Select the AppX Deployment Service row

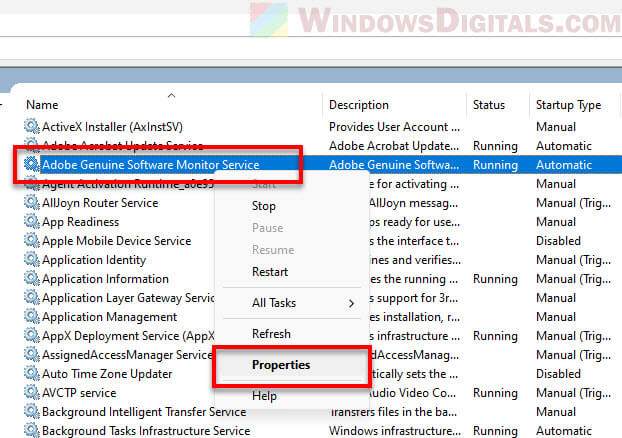(128, 336)
